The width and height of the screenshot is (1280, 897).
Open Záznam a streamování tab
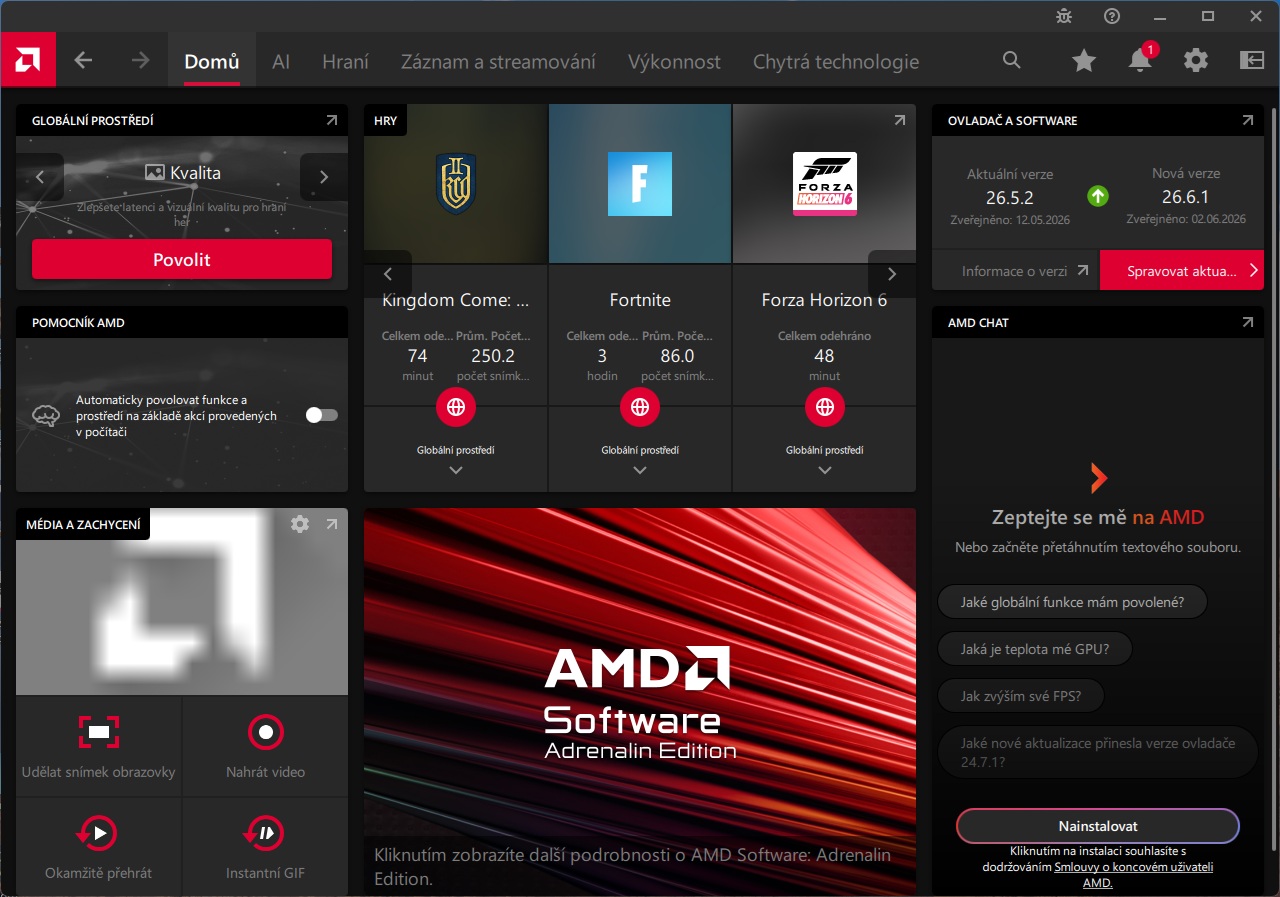(498, 61)
